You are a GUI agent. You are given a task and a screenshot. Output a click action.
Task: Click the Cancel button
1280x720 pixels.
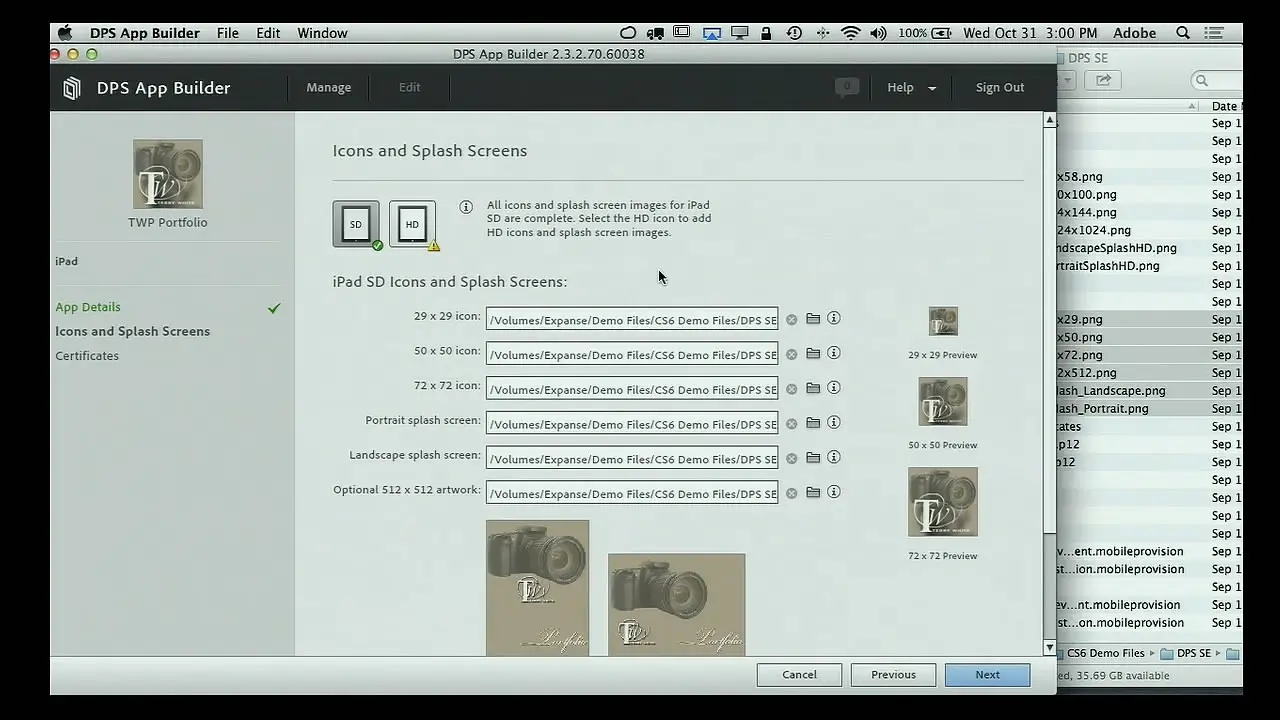pyautogui.click(x=799, y=675)
